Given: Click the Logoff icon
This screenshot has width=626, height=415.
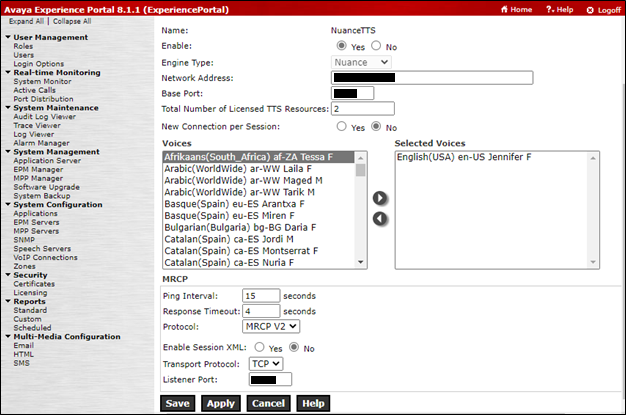Looking at the screenshot, I should 590,10.
